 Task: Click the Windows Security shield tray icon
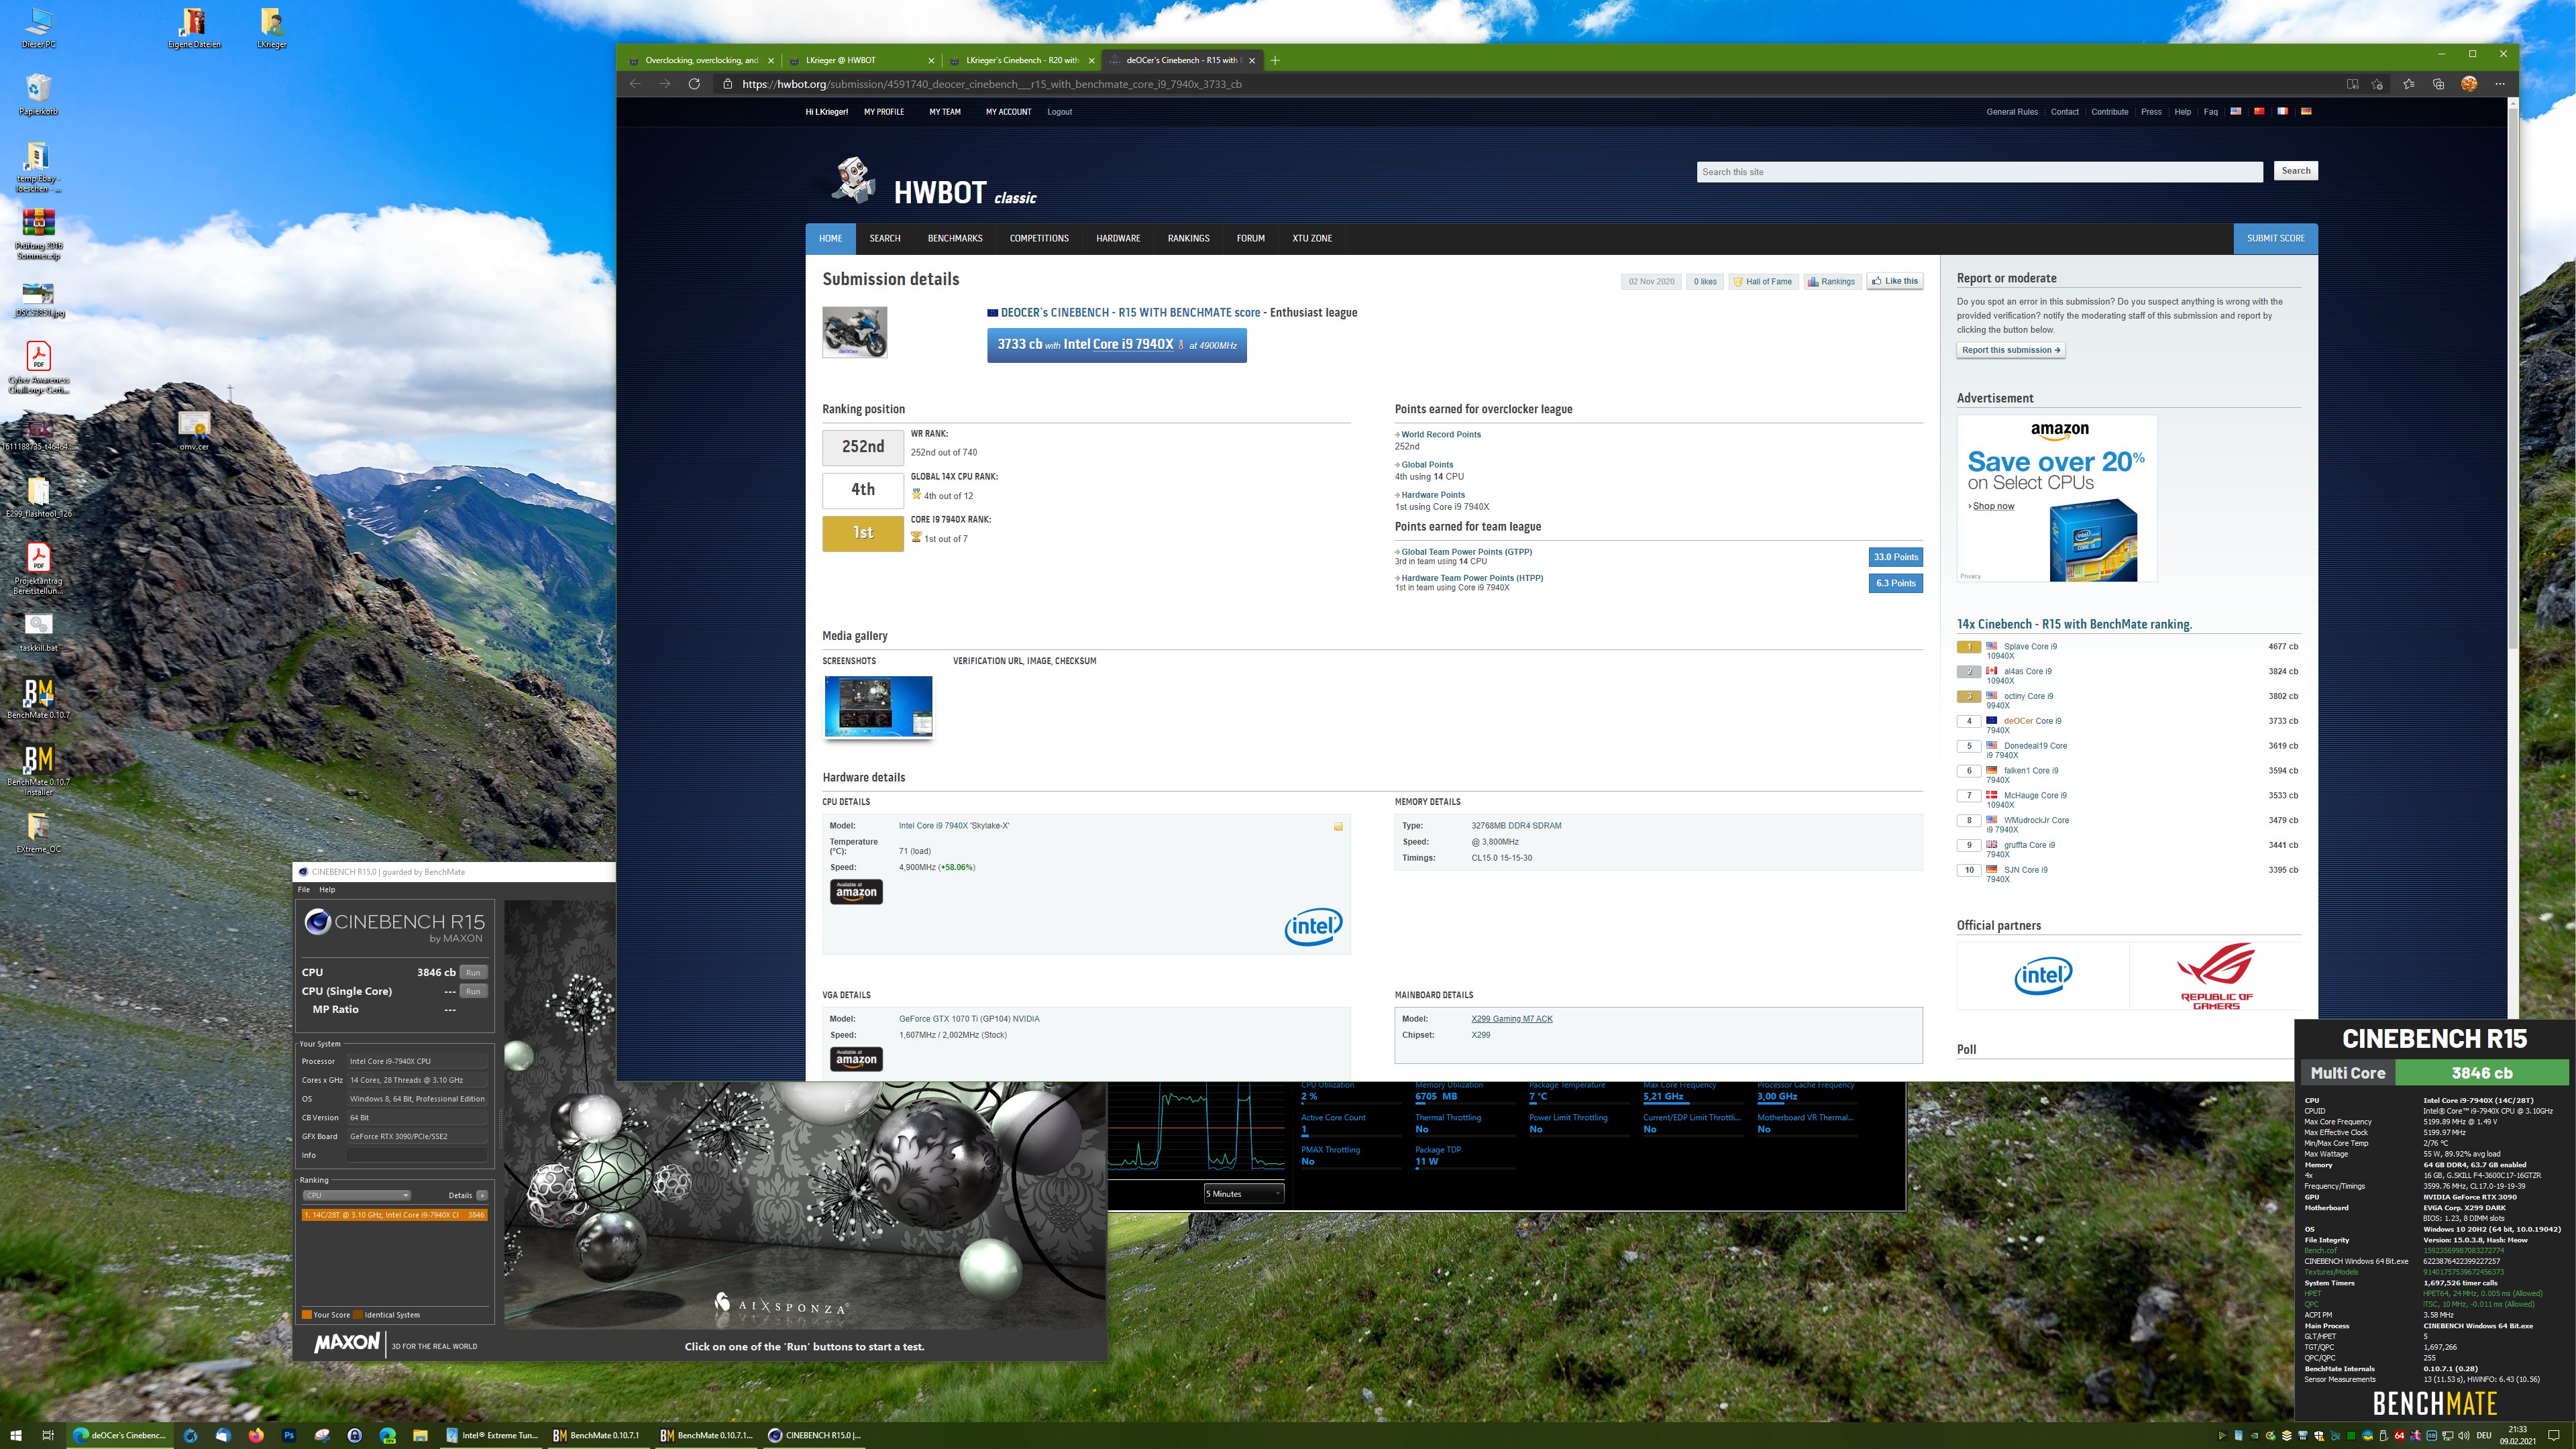coord(2319,1435)
